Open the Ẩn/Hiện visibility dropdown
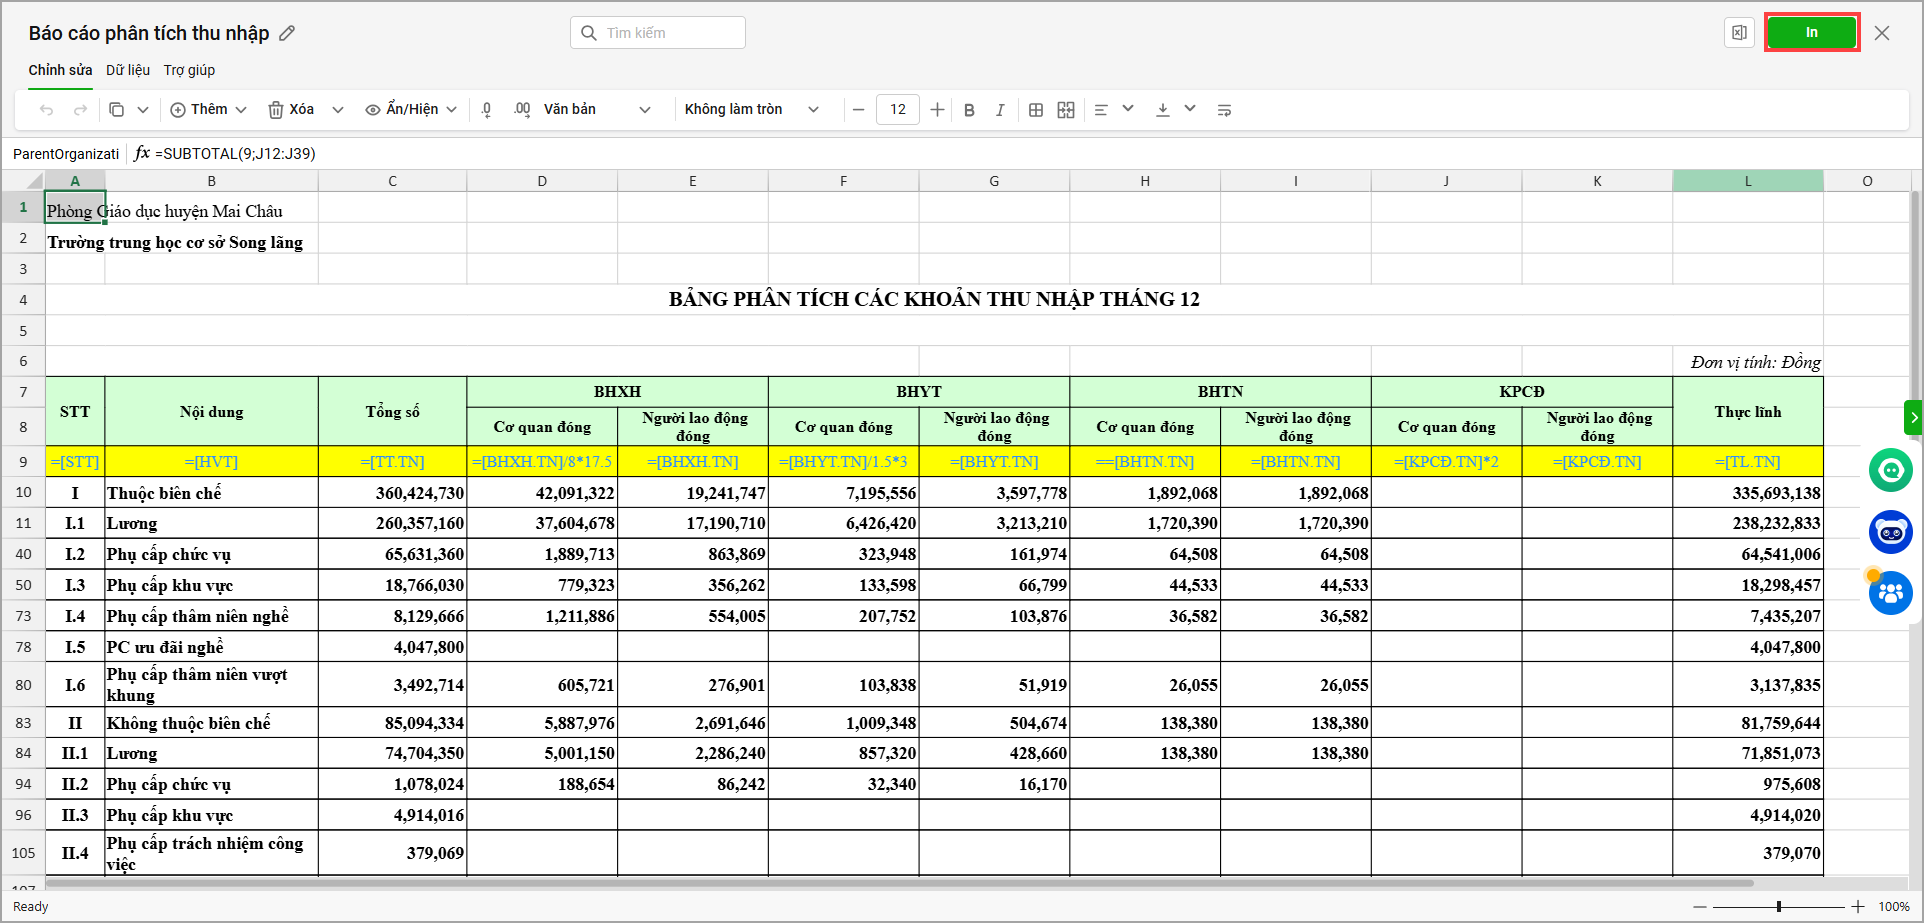 (x=411, y=110)
